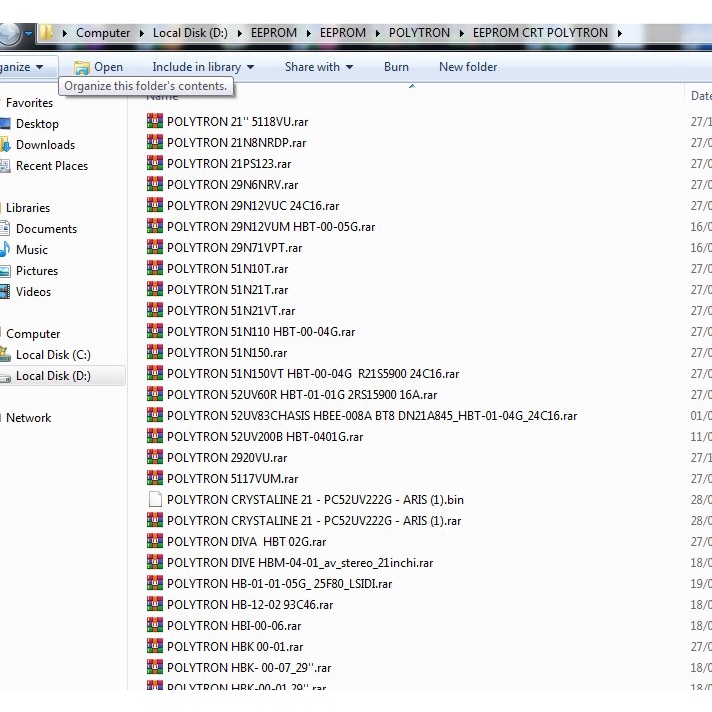Expand arrow after POLYTRON breadcrumb
The height and width of the screenshot is (712, 712).
(461, 33)
